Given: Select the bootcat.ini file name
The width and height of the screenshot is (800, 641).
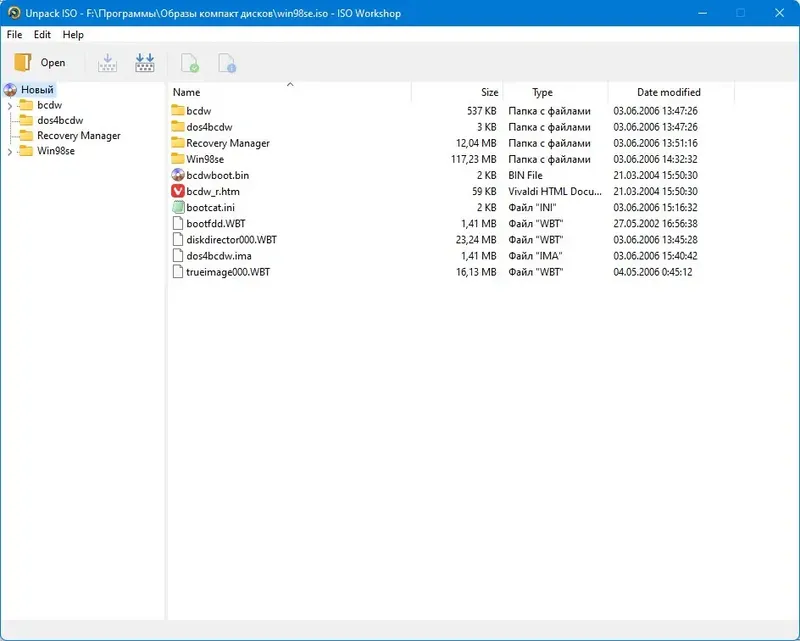Looking at the screenshot, I should tap(211, 208).
